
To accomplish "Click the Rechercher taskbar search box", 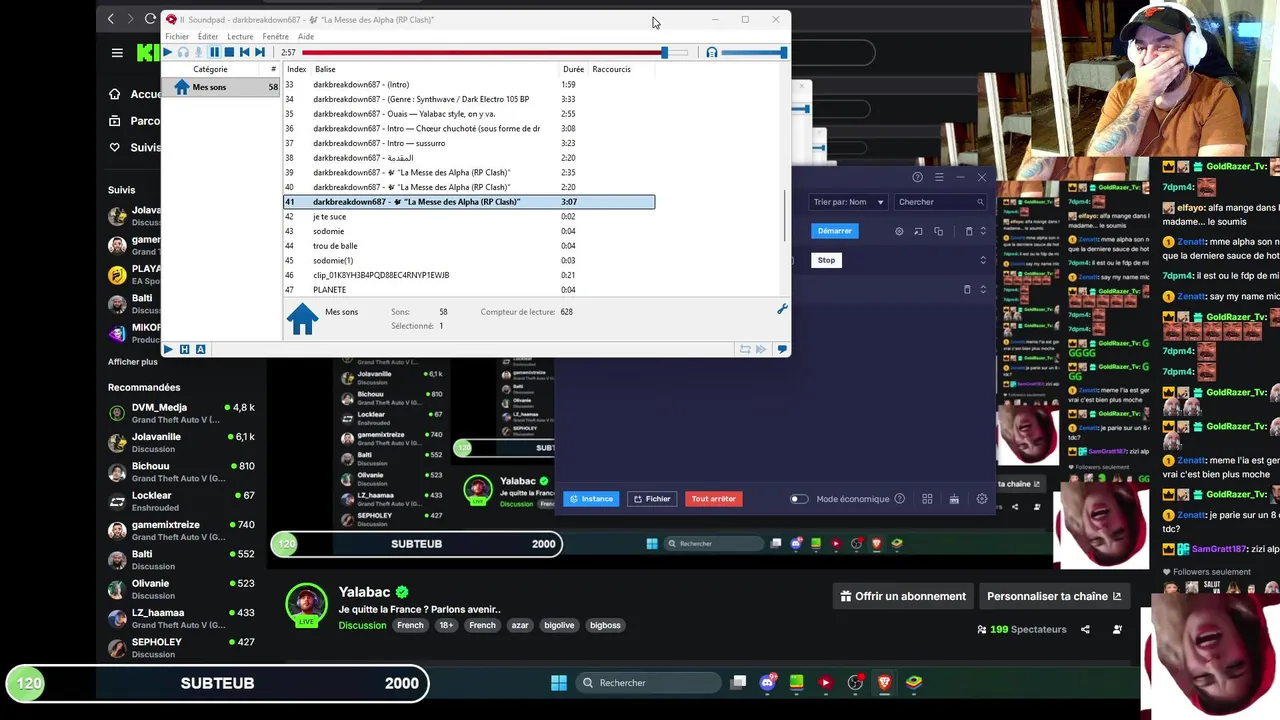I will [x=649, y=683].
